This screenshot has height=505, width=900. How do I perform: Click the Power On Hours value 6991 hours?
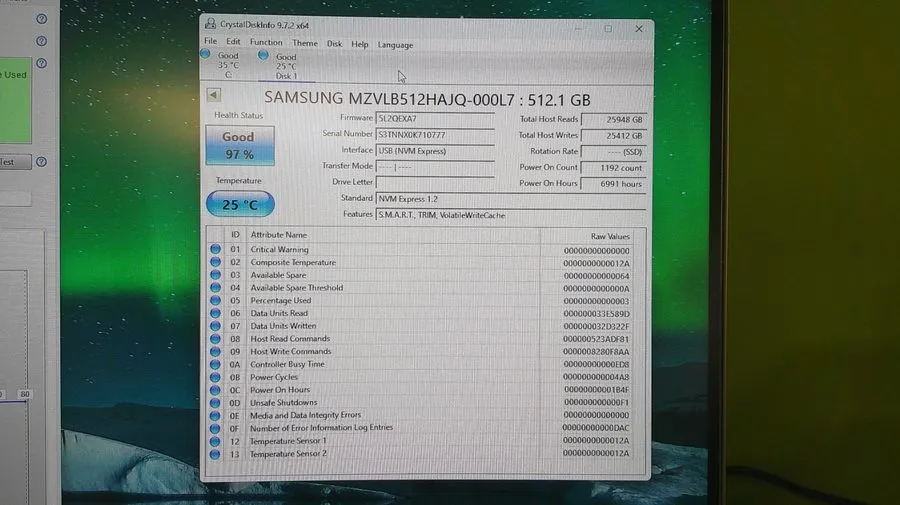(x=613, y=184)
